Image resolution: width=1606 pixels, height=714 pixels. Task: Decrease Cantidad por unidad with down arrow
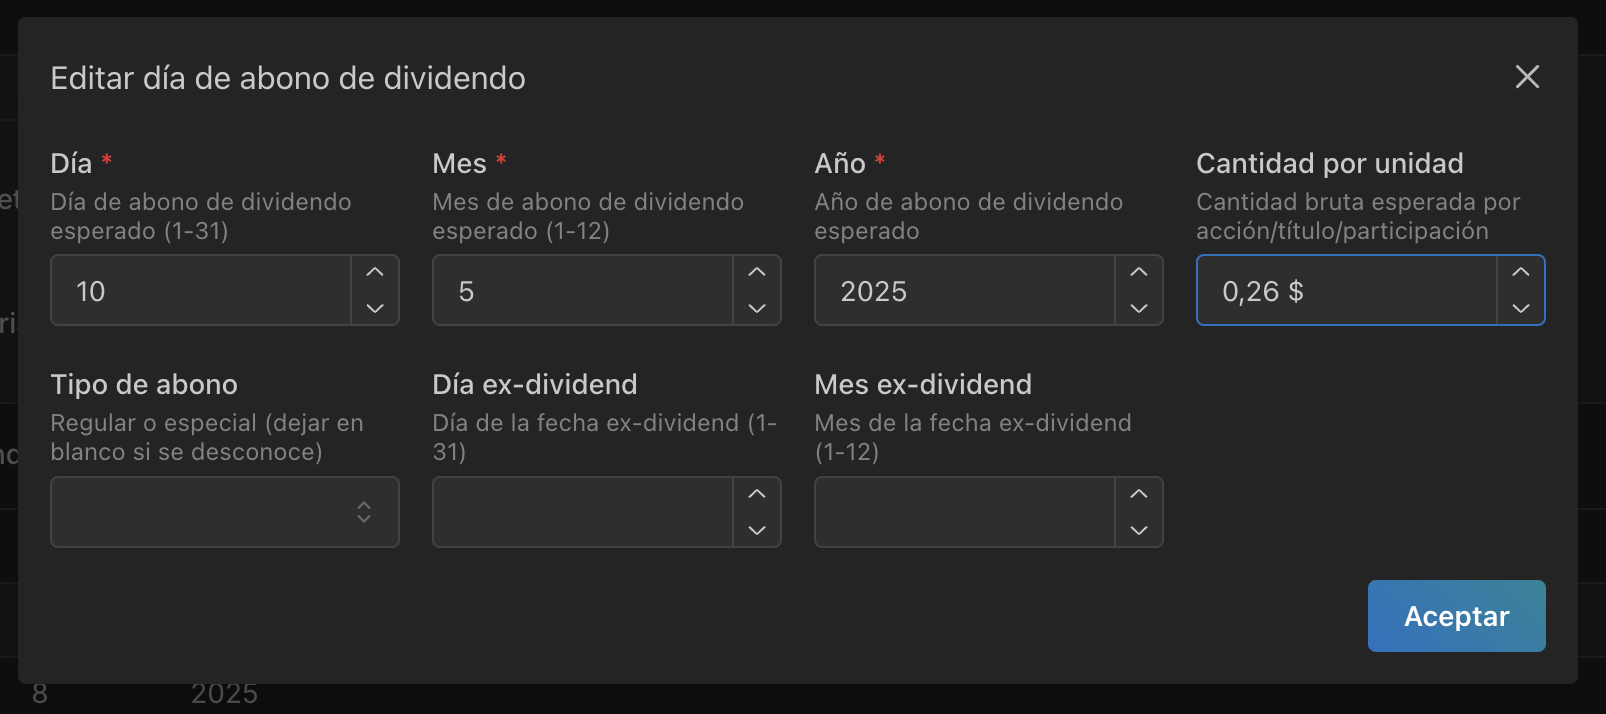pos(1521,308)
